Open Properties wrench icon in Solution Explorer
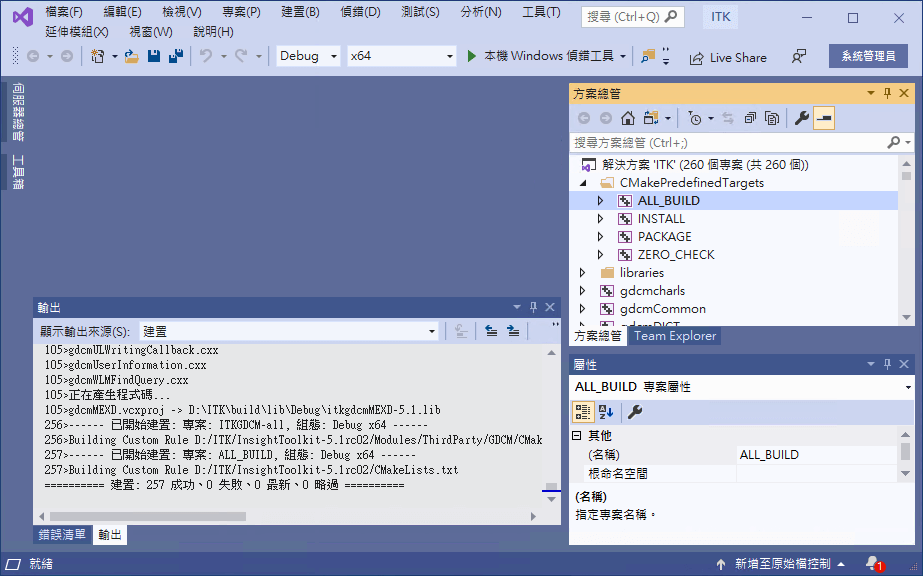This screenshot has height=576, width=923. click(x=801, y=118)
